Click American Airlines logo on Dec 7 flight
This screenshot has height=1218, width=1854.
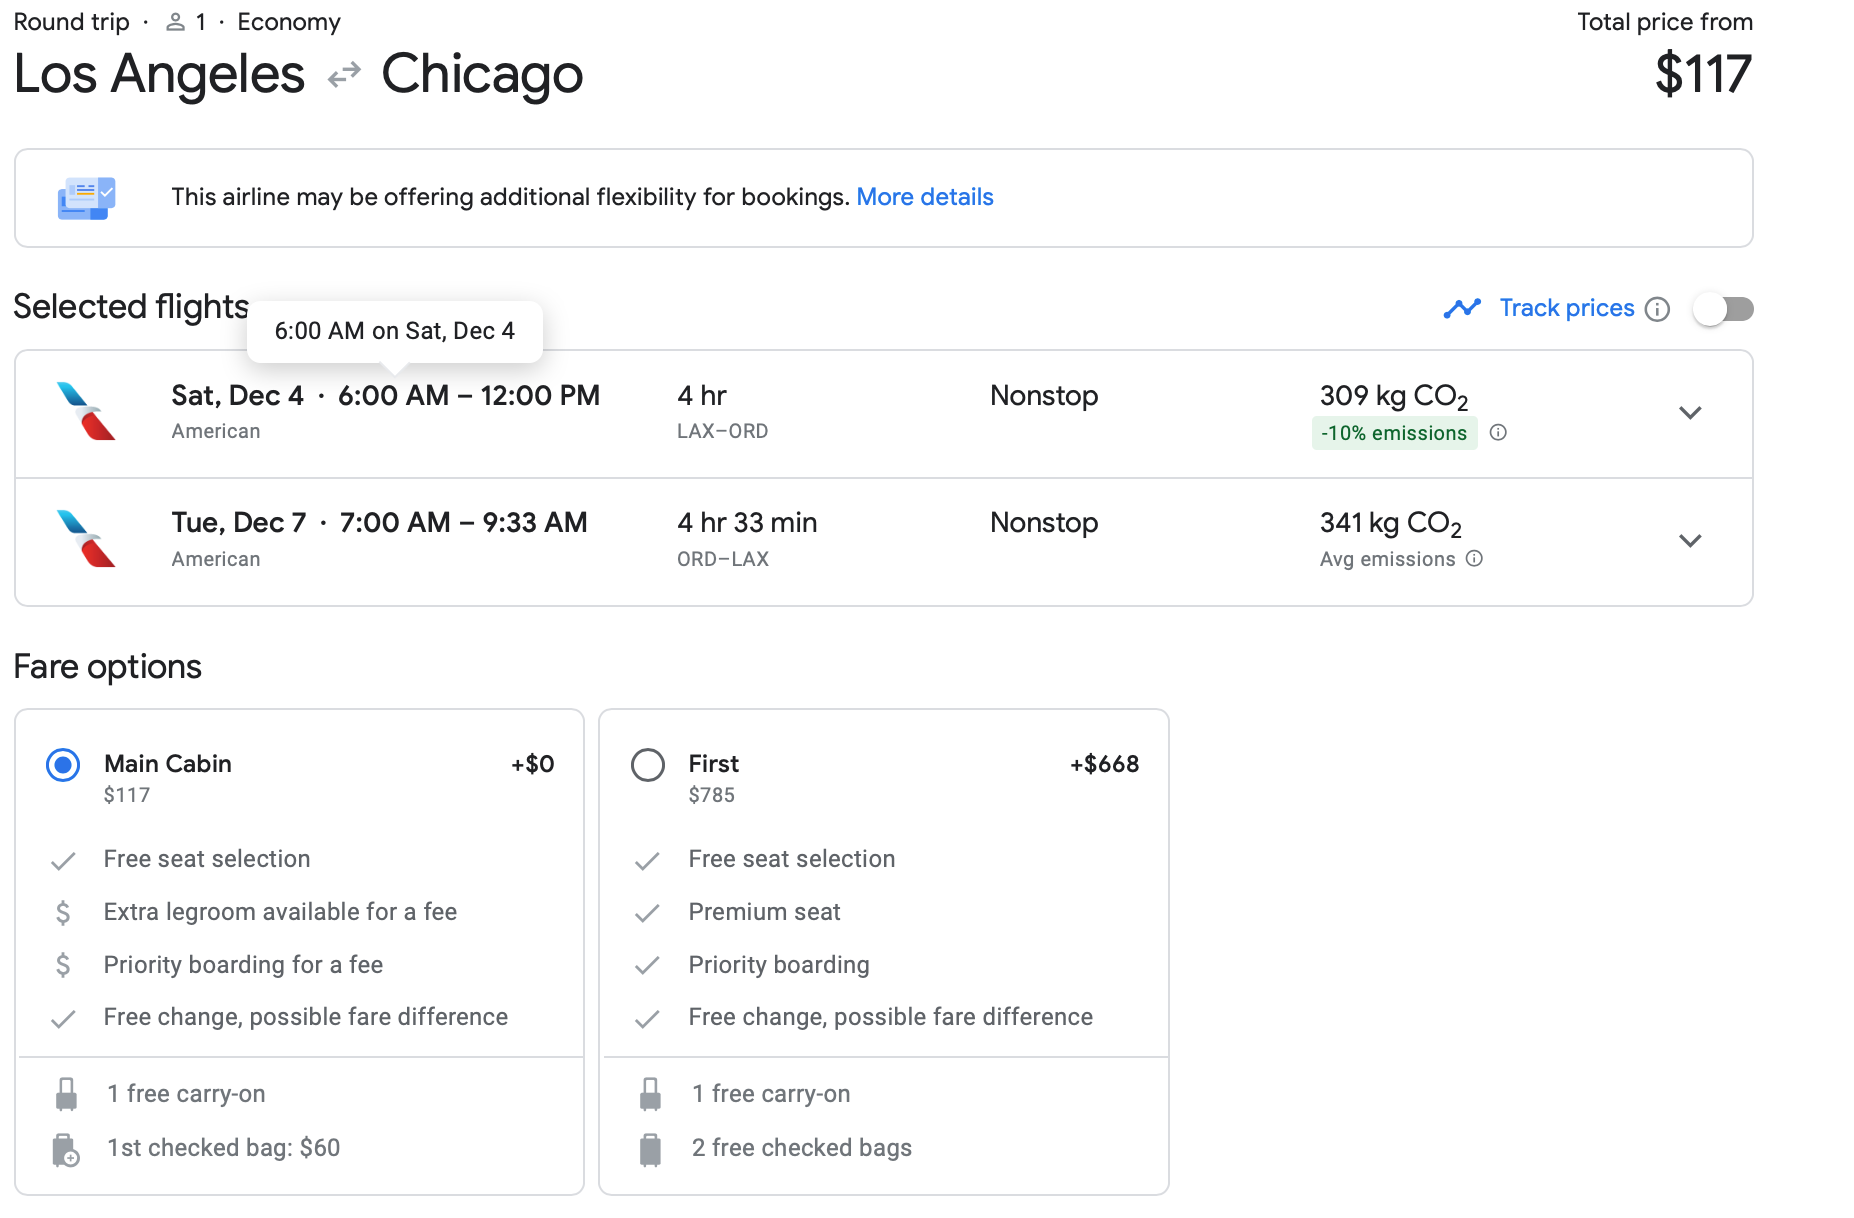click(86, 539)
